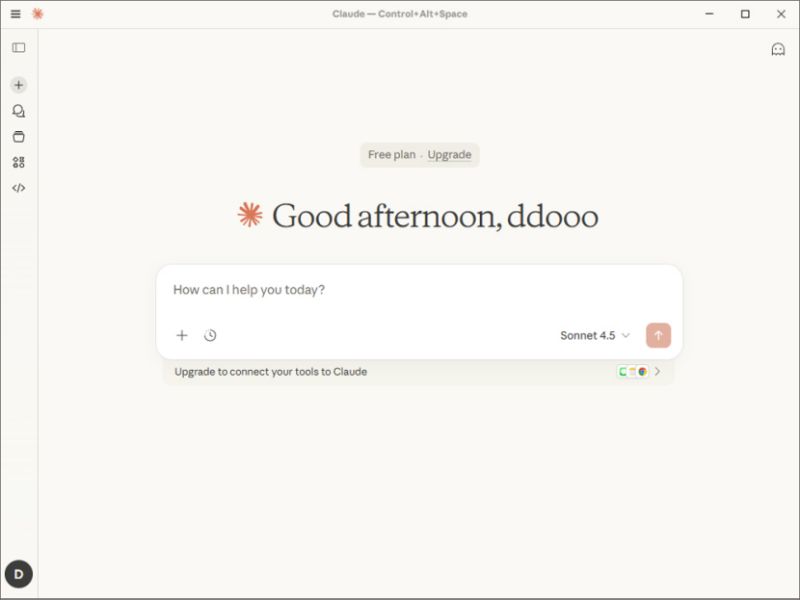Open the Sonnet 4.5 model dropdown
800x600 pixels.
click(x=595, y=335)
